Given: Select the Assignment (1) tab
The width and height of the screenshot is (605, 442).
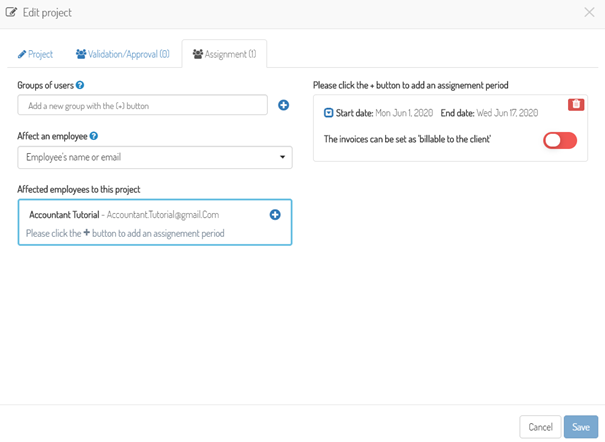Looking at the screenshot, I should pos(224,54).
